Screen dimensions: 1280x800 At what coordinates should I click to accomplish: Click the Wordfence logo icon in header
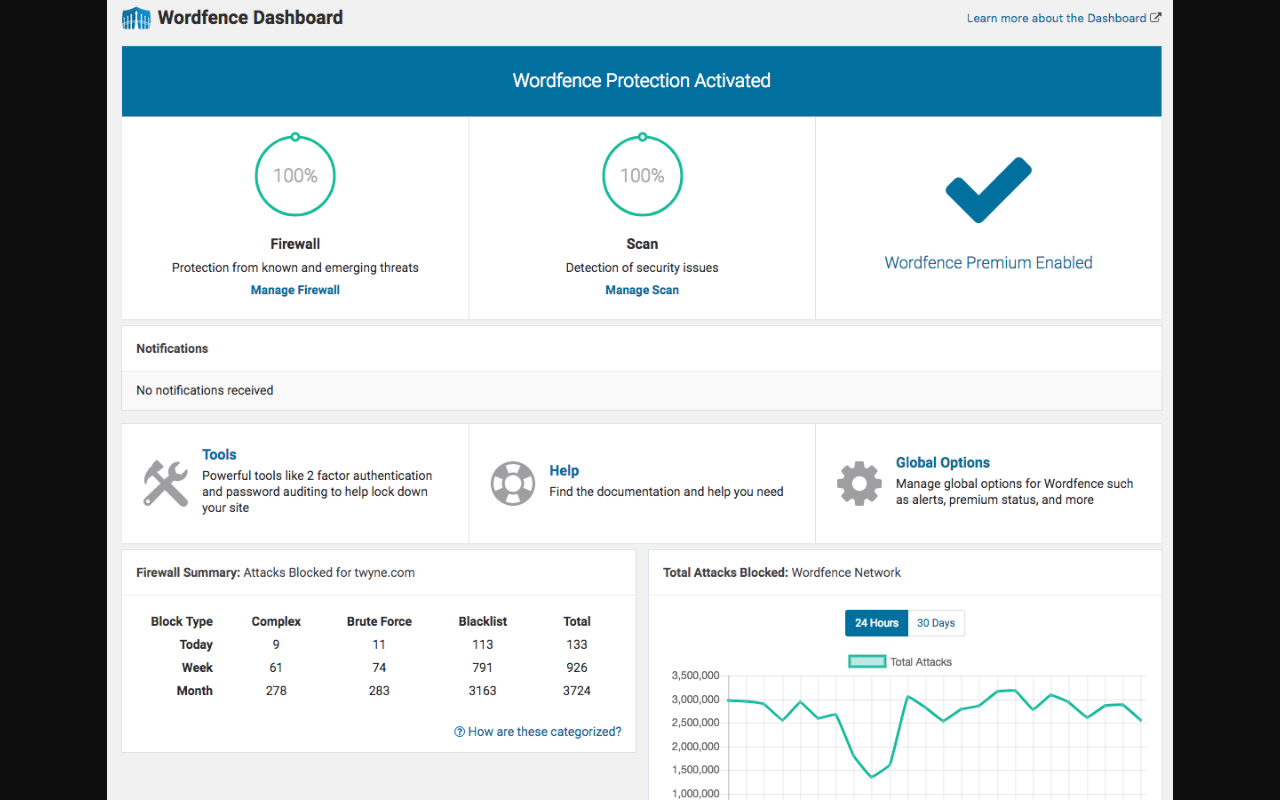[136, 18]
